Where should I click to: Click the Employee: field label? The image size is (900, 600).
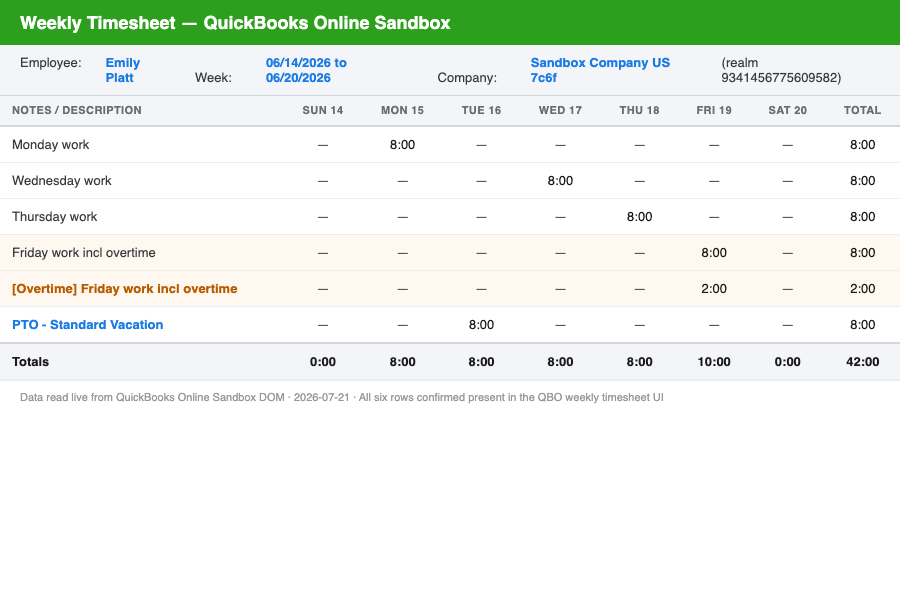(x=51, y=63)
